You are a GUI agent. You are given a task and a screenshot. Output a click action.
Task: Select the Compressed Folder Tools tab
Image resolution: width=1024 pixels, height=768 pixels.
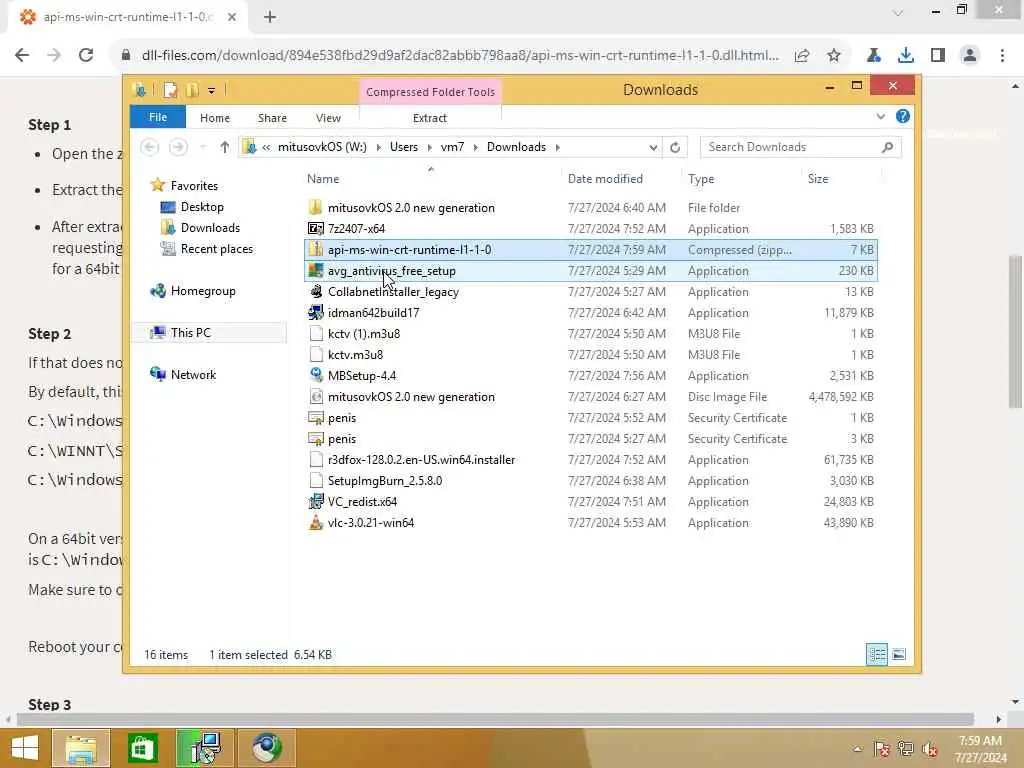tap(430, 92)
